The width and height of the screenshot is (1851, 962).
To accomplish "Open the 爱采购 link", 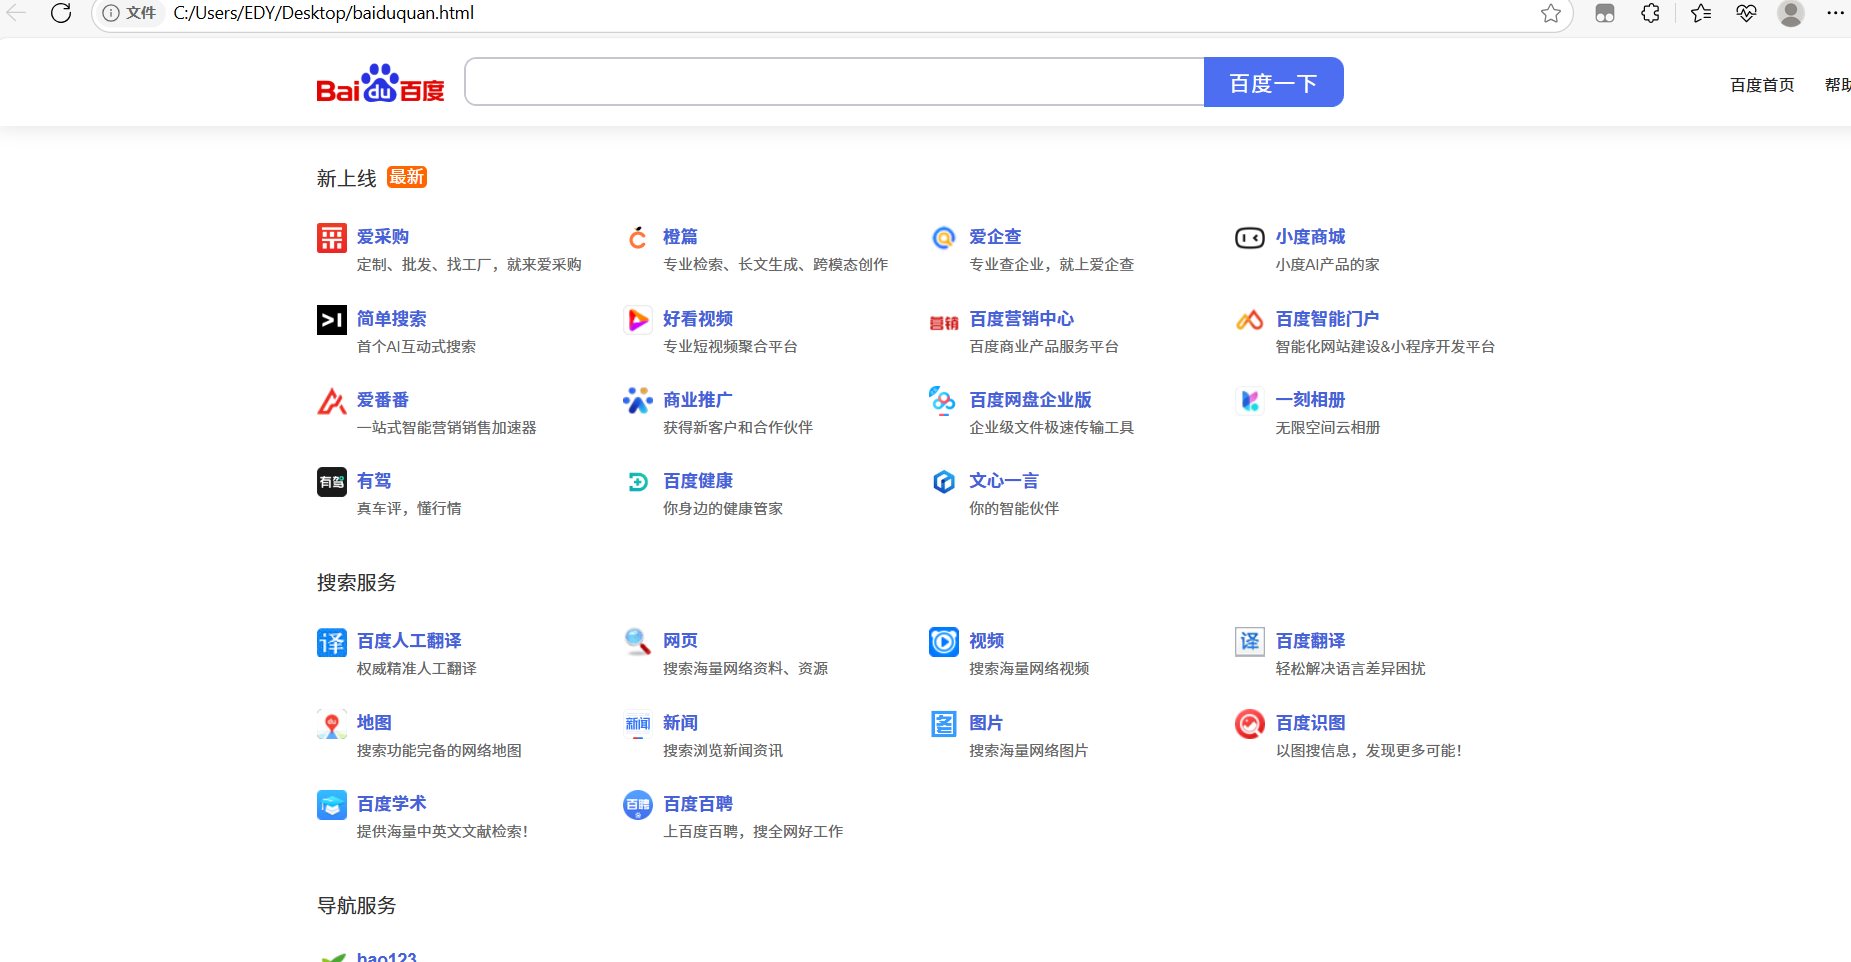I will click(x=383, y=237).
